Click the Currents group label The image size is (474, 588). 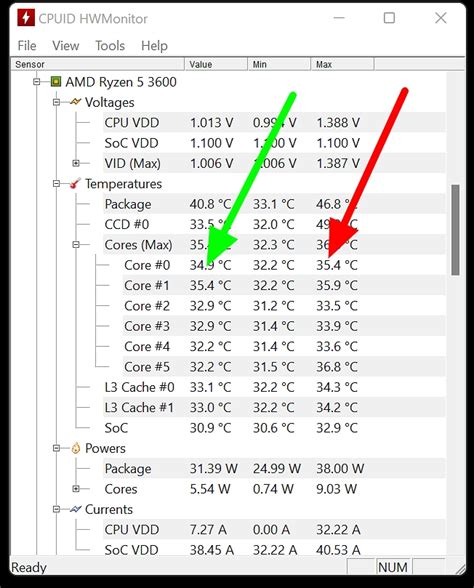(x=109, y=509)
